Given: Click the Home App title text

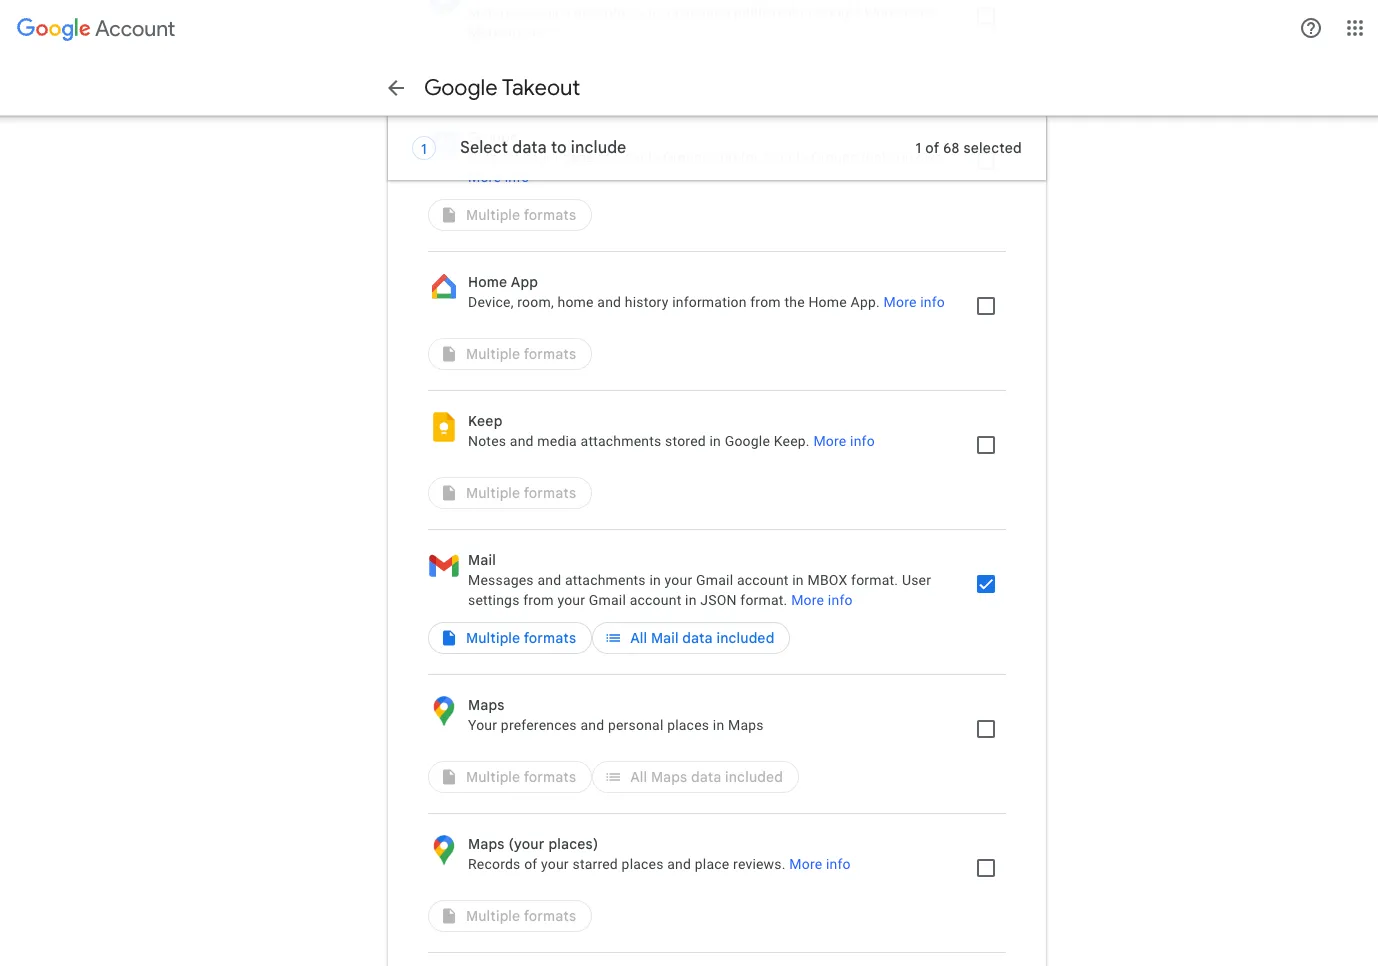Looking at the screenshot, I should pos(503,282).
